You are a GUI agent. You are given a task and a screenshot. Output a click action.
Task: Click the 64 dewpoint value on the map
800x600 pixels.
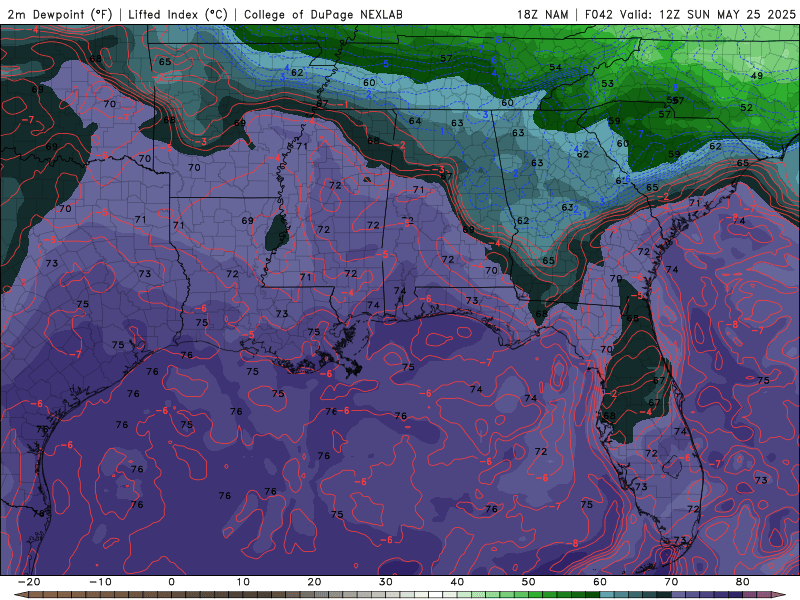pyautogui.click(x=415, y=121)
